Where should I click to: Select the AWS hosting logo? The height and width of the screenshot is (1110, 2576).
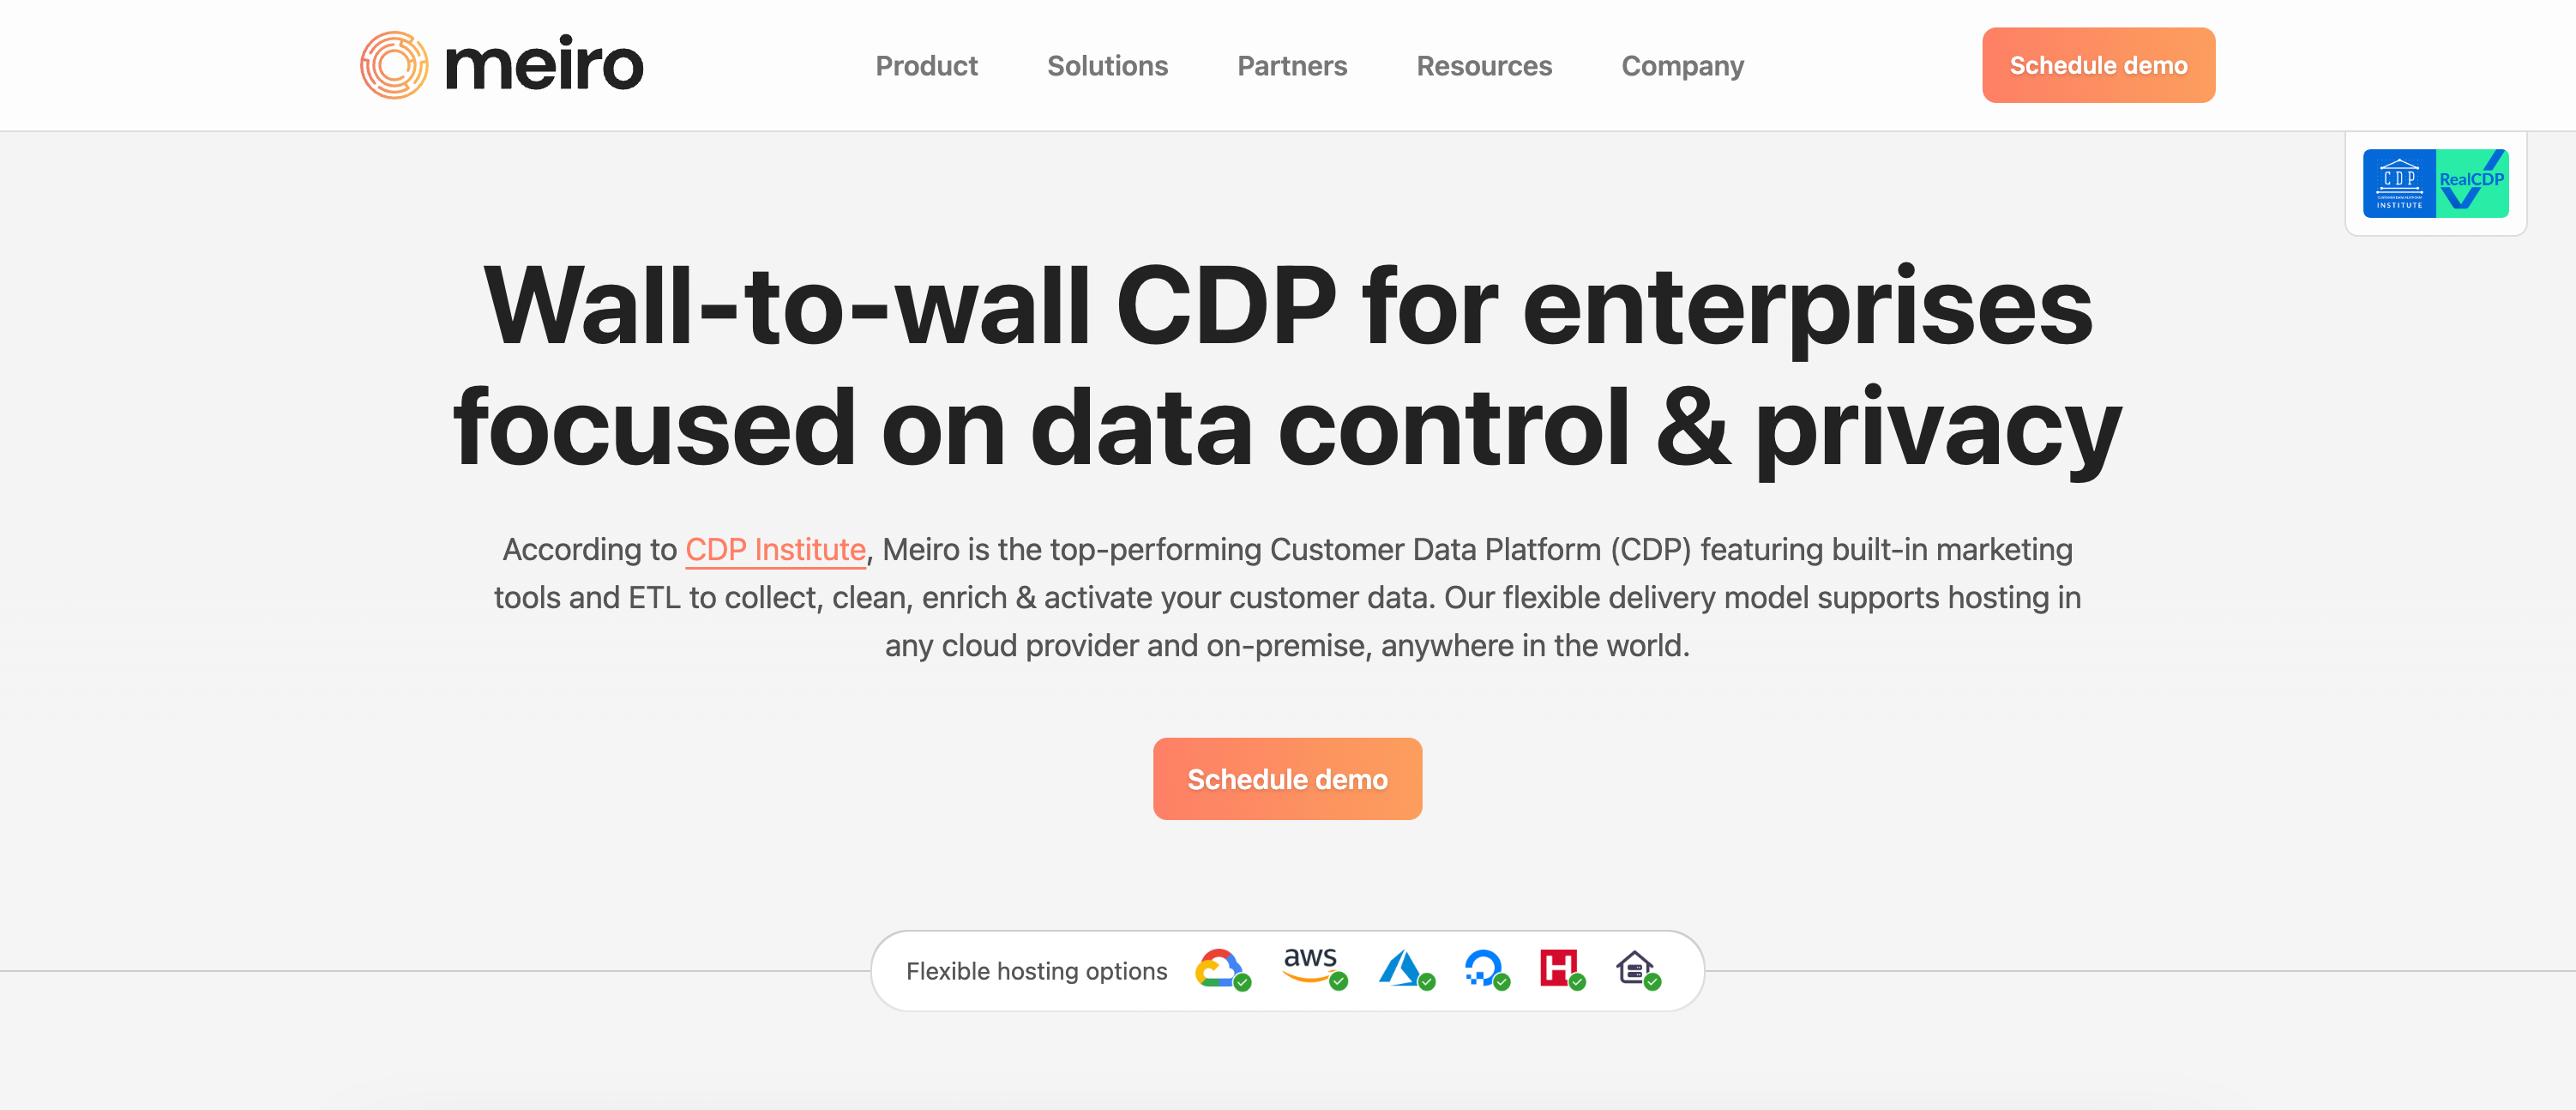1311,966
